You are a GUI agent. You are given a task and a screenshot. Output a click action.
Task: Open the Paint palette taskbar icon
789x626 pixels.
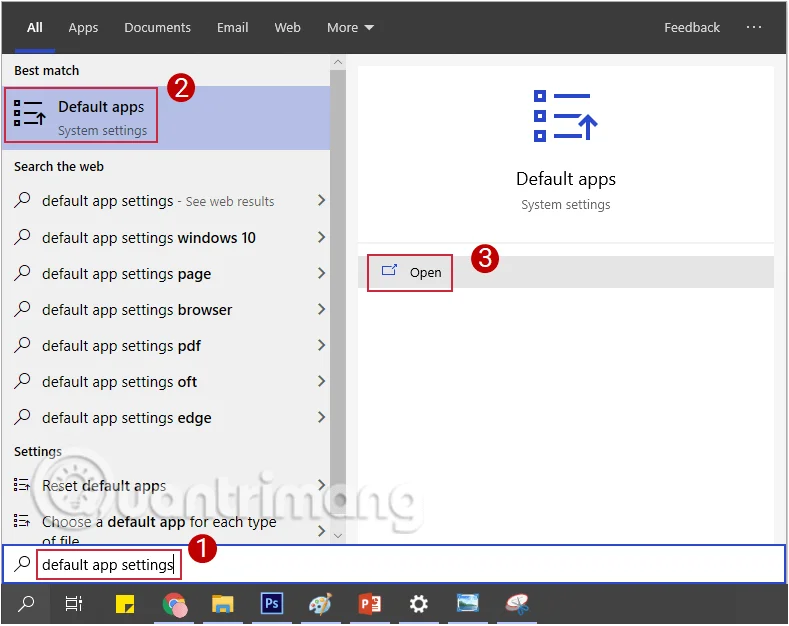[320, 604]
